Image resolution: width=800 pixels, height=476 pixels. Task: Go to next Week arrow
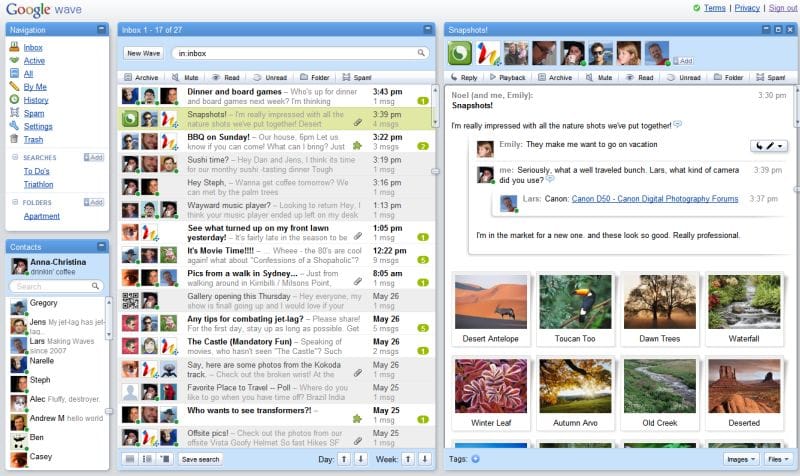coord(424,459)
